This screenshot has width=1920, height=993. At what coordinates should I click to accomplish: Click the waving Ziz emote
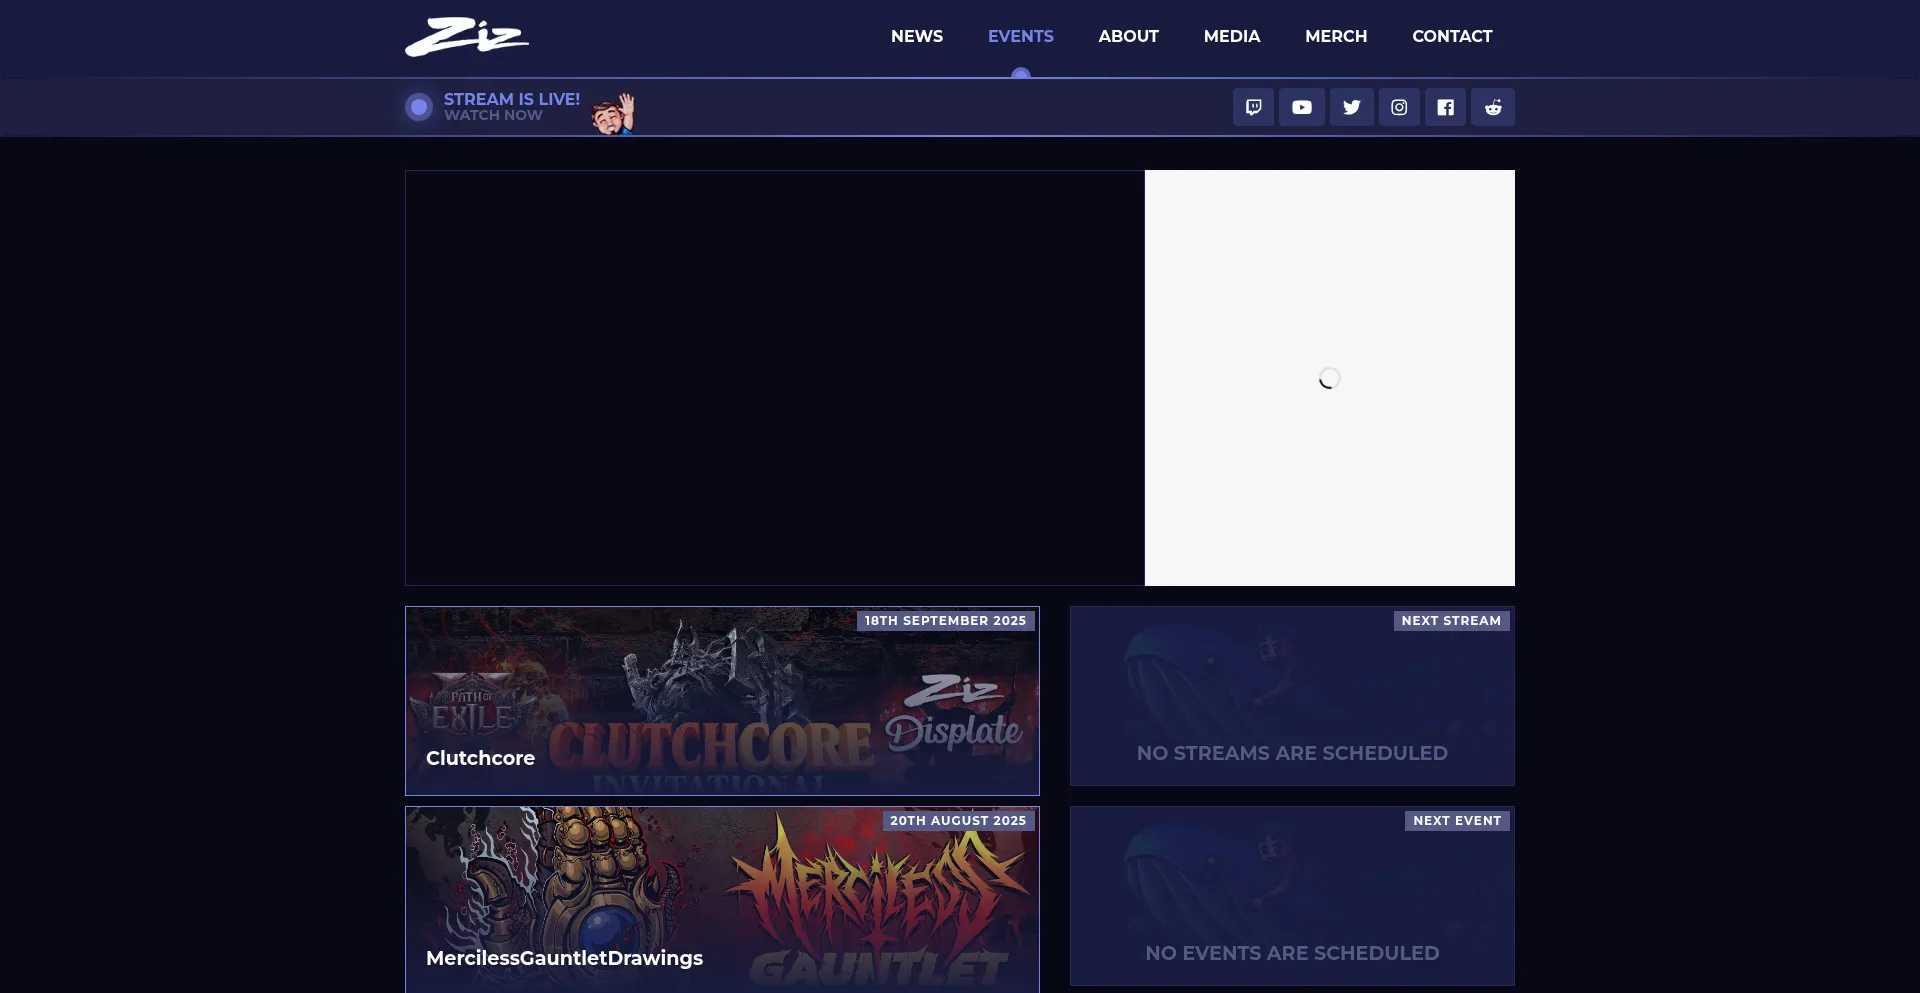[611, 112]
